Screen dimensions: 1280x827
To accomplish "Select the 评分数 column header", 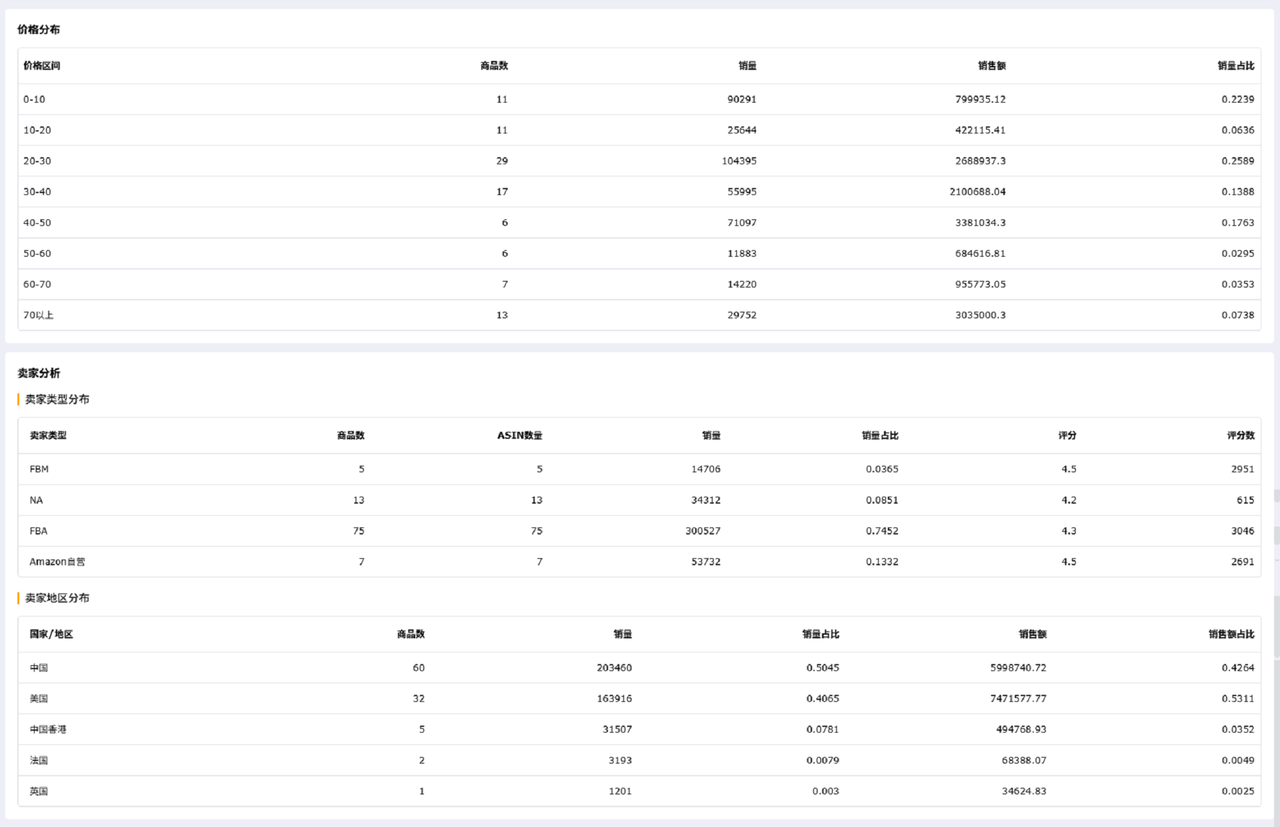I will [1241, 436].
